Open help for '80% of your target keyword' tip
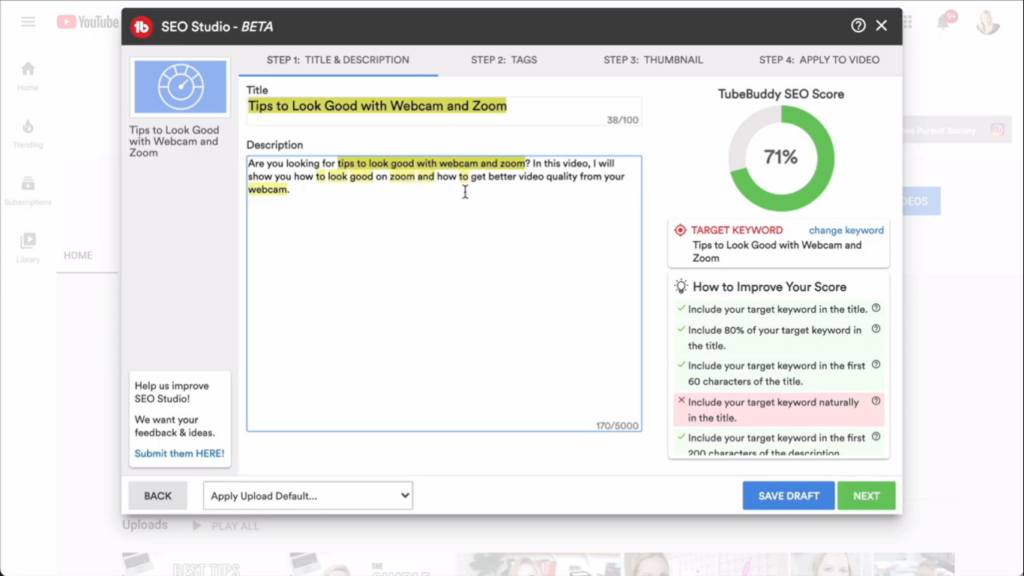 click(876, 329)
